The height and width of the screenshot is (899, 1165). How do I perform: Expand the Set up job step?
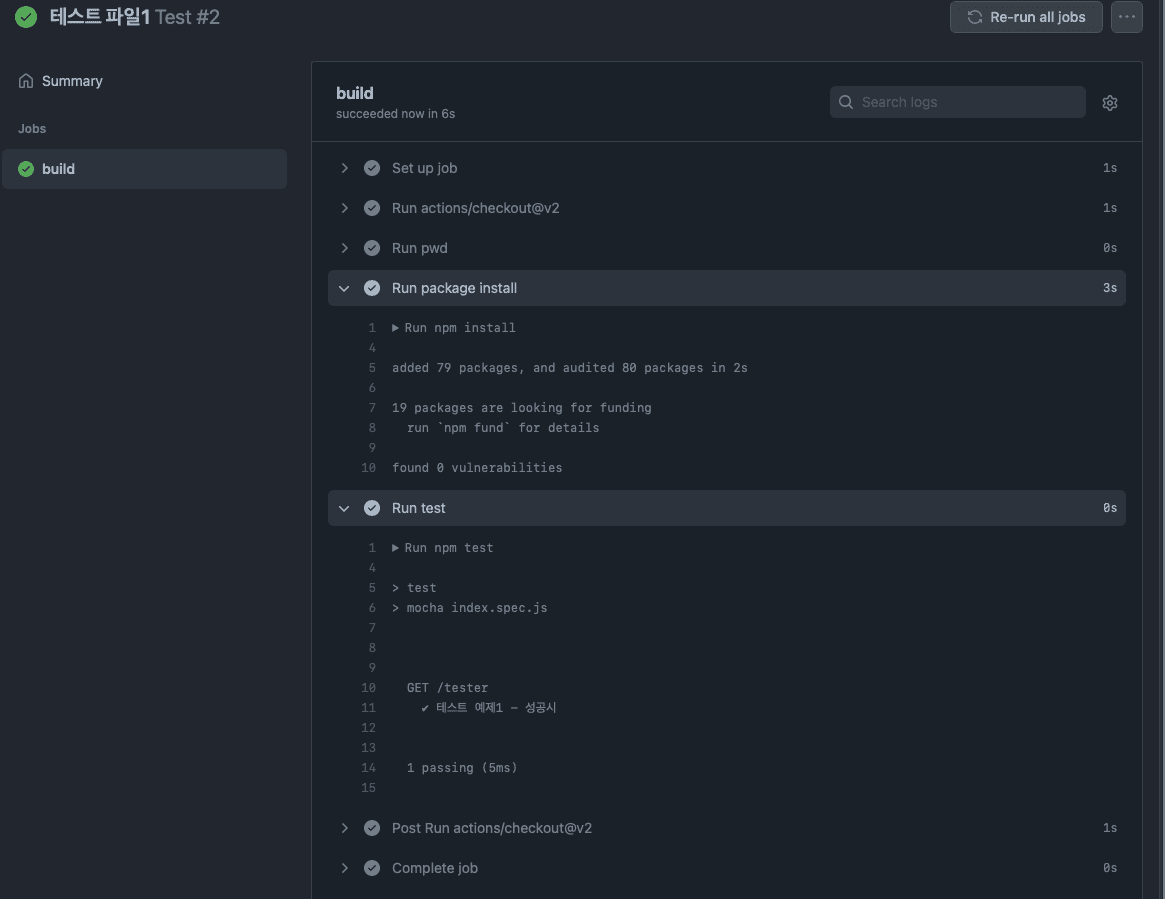pyautogui.click(x=344, y=168)
